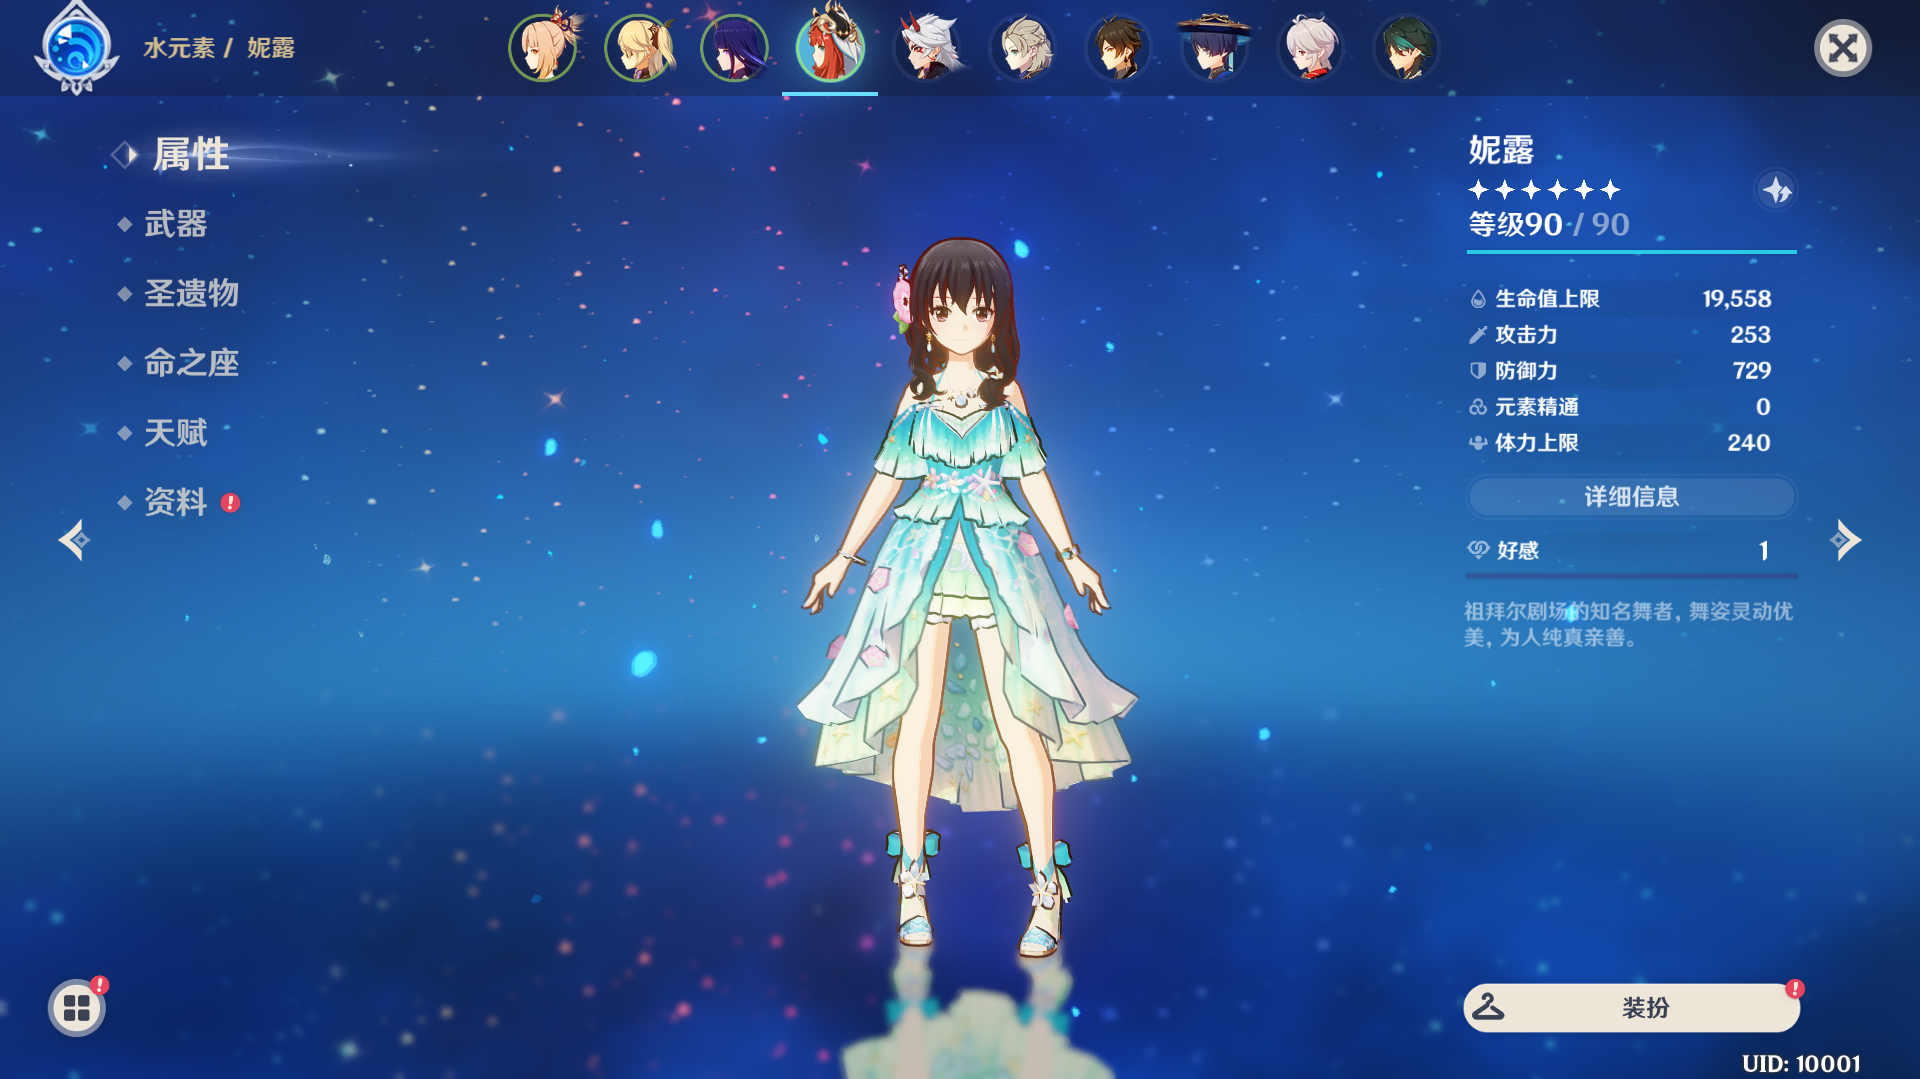
Task: Select the brown-haired character portrait
Action: point(1118,48)
